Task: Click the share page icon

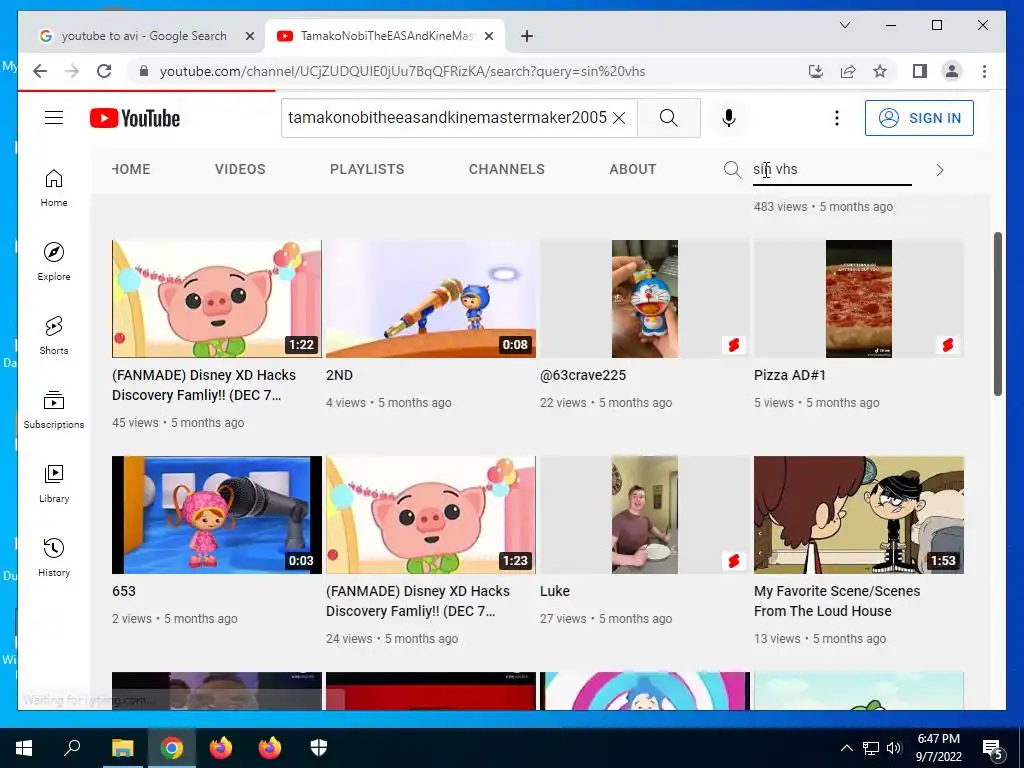Action: pyautogui.click(x=848, y=71)
